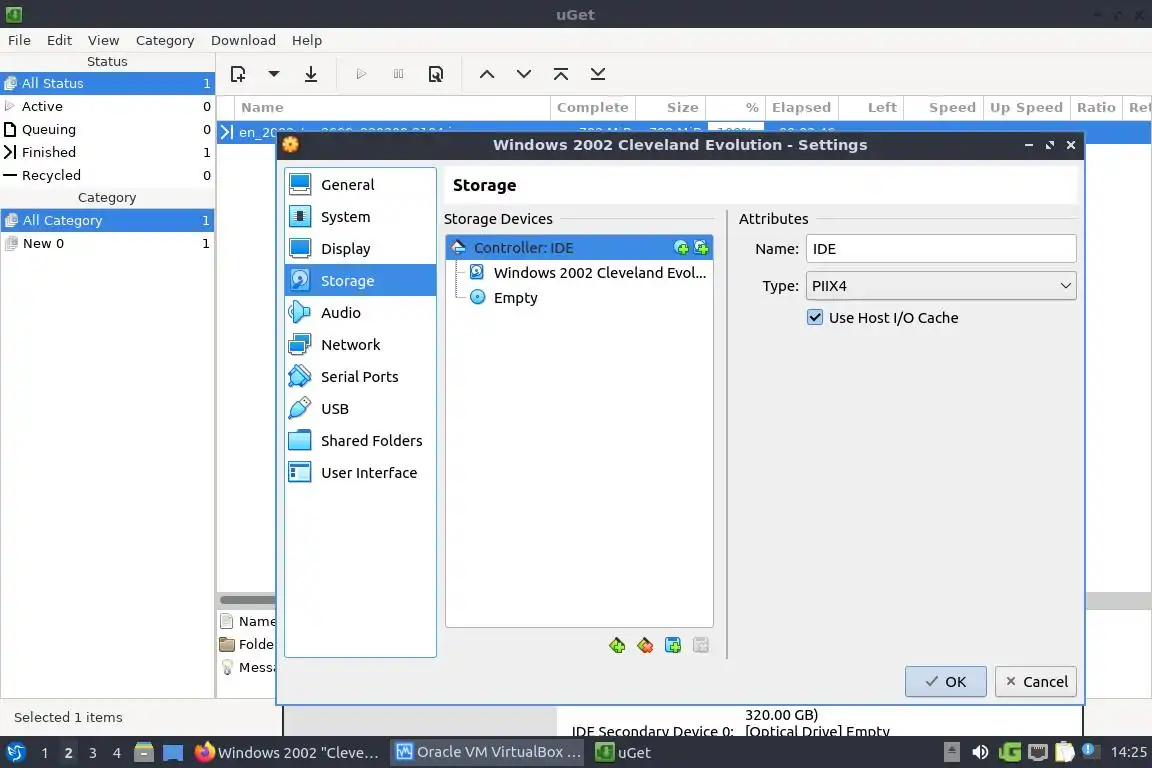1152x768 pixels.
Task: Click Speed column header in uGet
Action: (x=943, y=107)
